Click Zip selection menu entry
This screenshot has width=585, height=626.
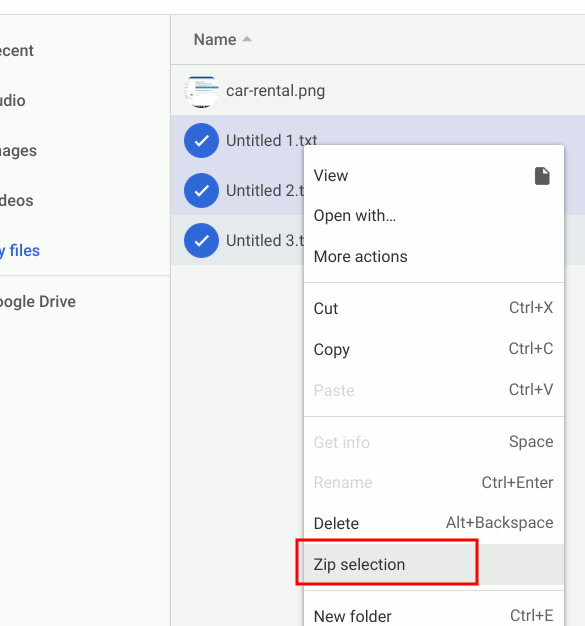434,565
